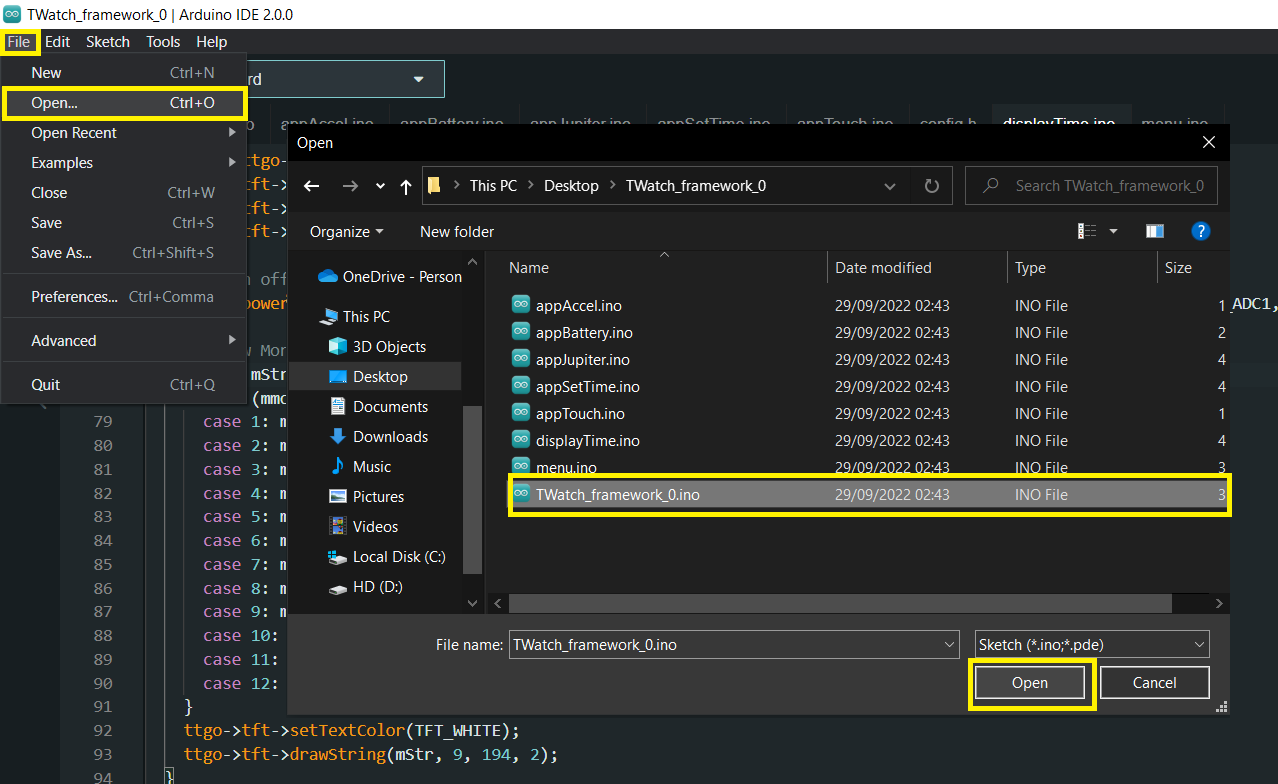Open recent locations chevron beside Forward arrow
Image resolution: width=1278 pixels, height=784 pixels.
380,186
